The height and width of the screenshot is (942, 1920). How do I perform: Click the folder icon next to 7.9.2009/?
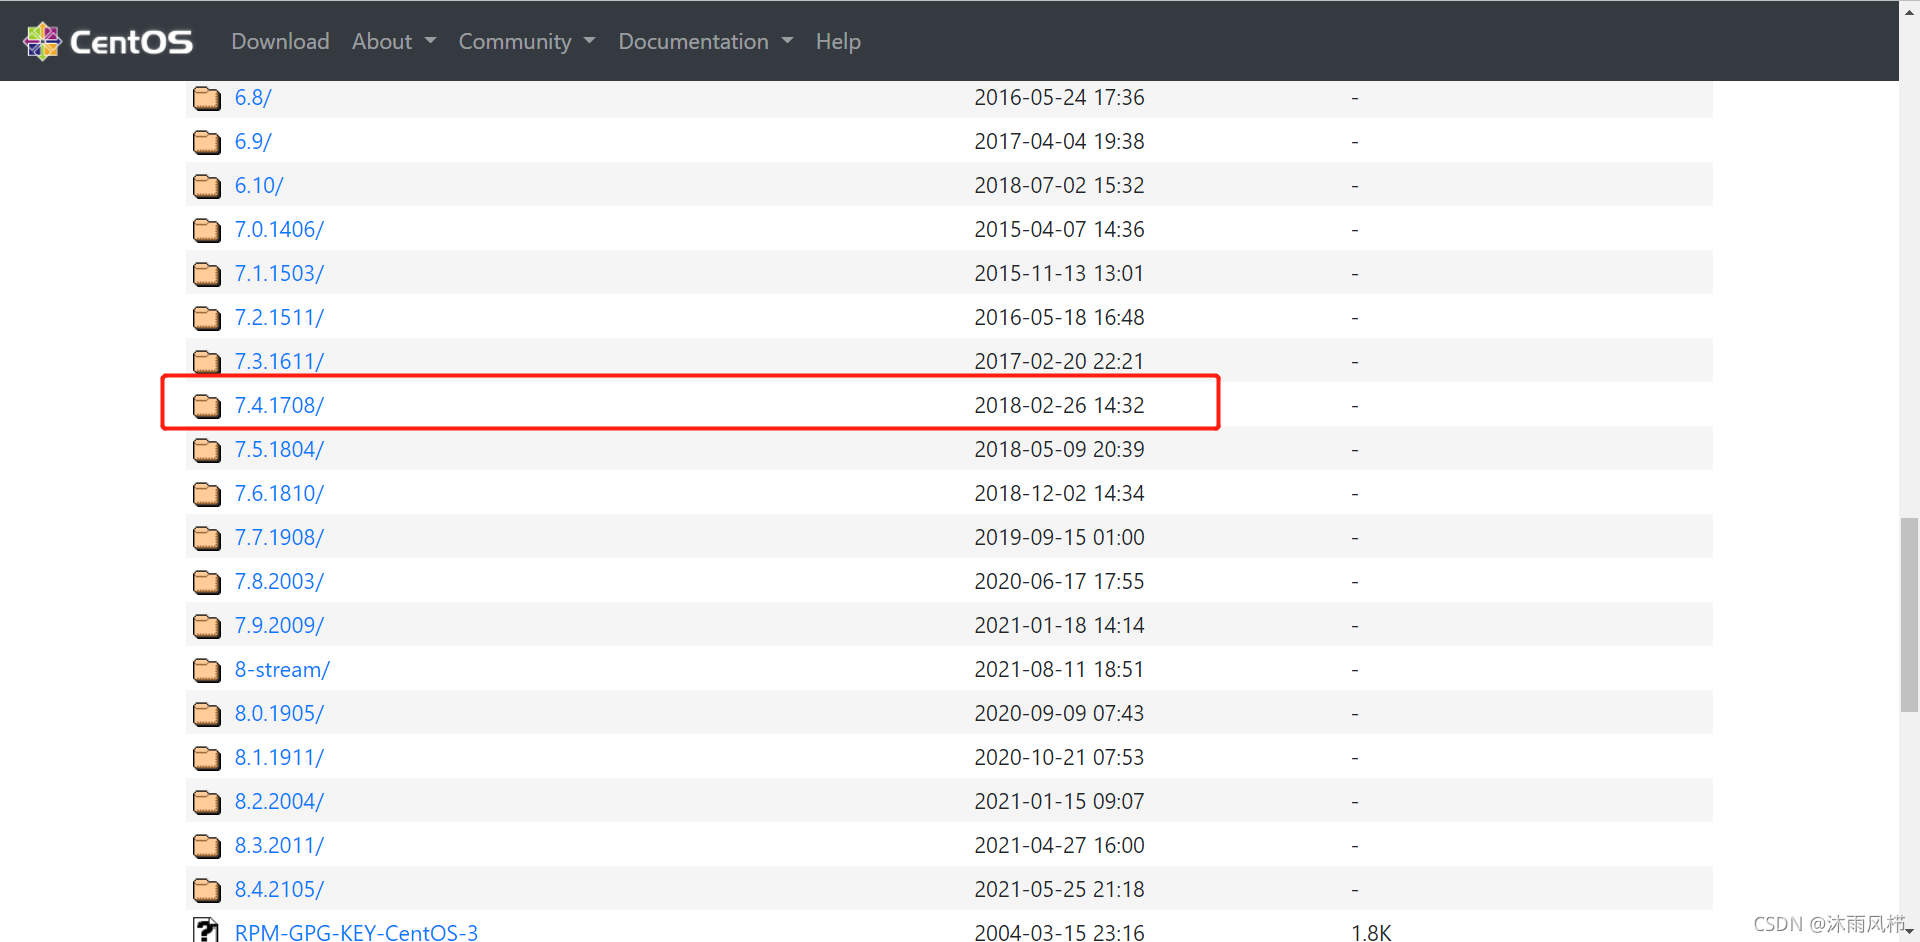coord(207,626)
